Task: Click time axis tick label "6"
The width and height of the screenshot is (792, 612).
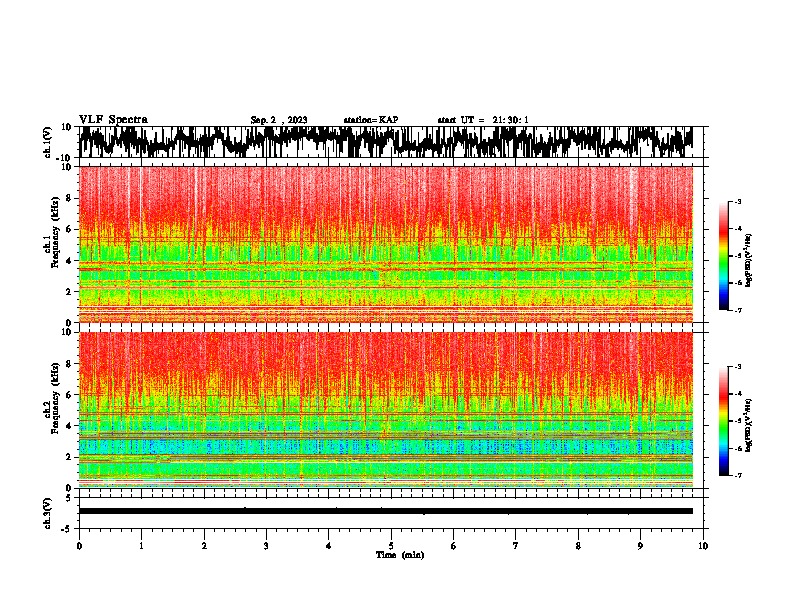Action: click(454, 546)
